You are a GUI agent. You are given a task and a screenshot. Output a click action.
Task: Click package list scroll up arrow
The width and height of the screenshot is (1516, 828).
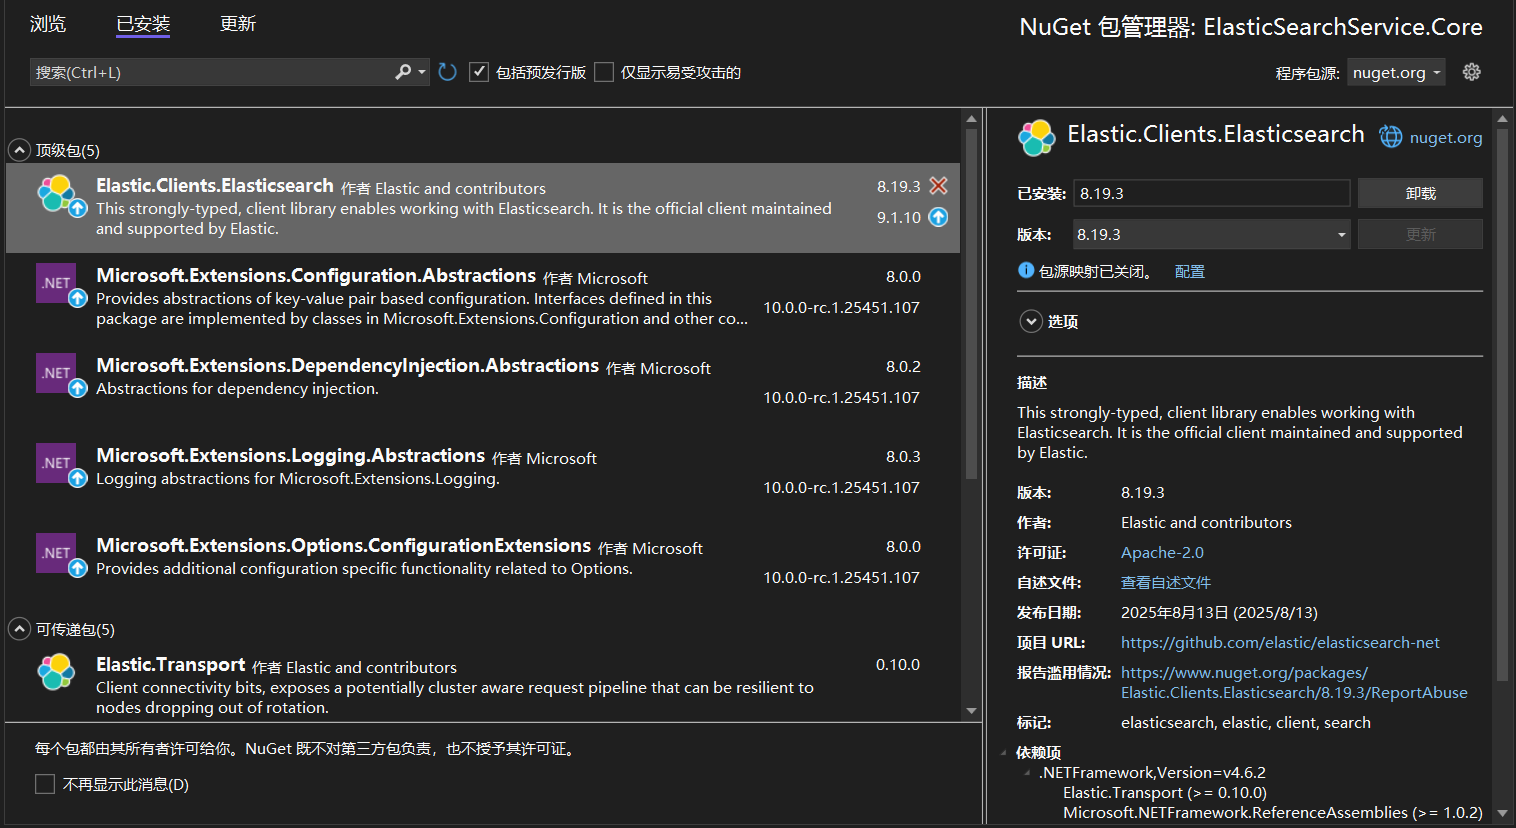(x=971, y=118)
